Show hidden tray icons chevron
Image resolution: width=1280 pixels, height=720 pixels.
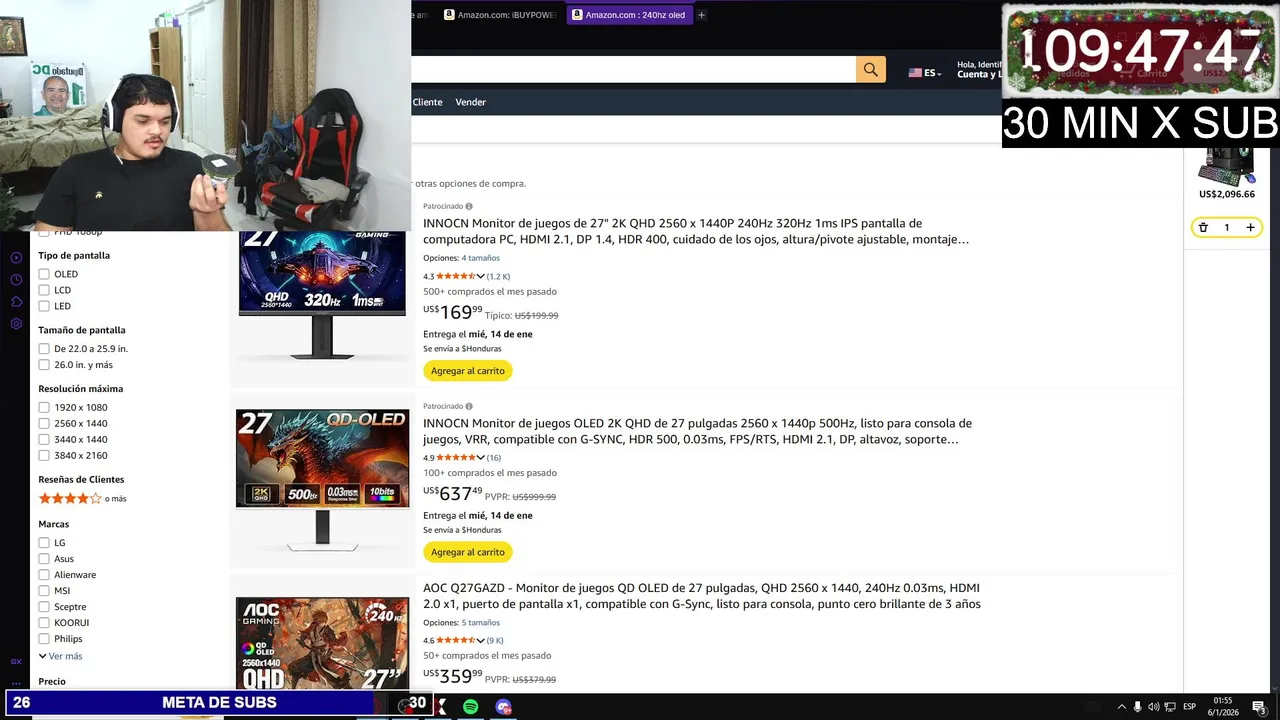(1121, 707)
